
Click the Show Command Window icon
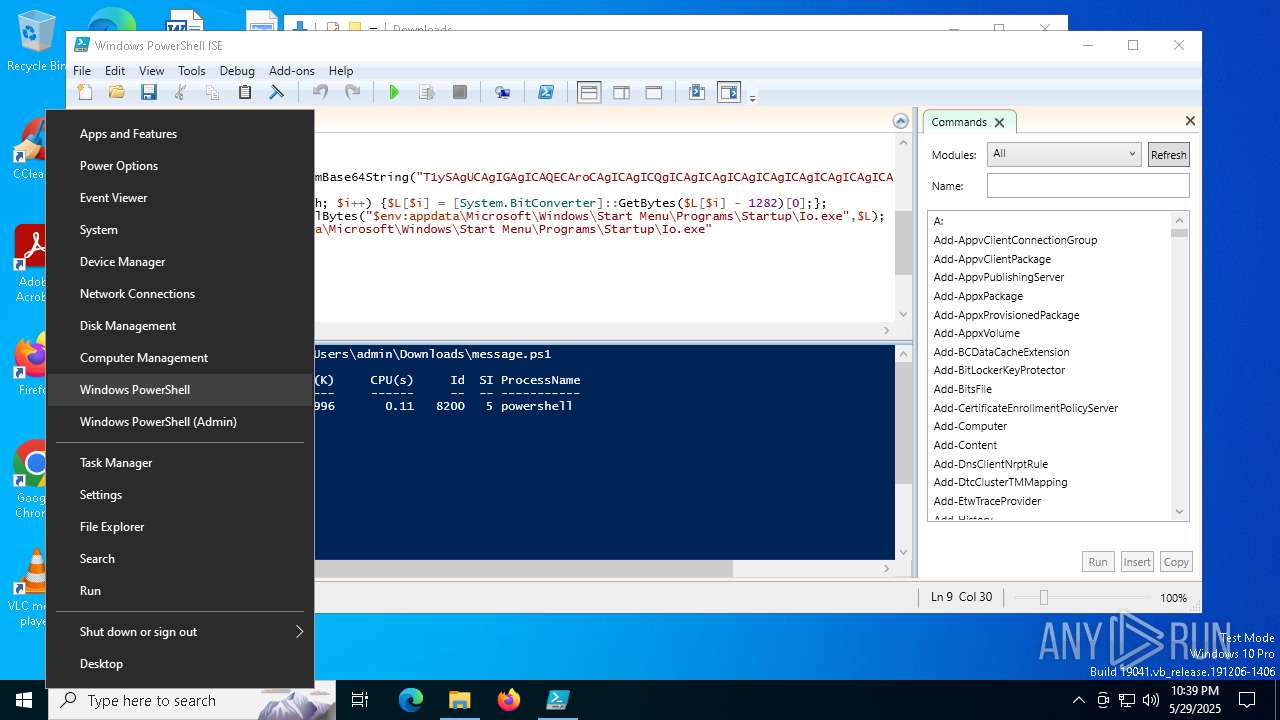pyautogui.click(x=697, y=93)
